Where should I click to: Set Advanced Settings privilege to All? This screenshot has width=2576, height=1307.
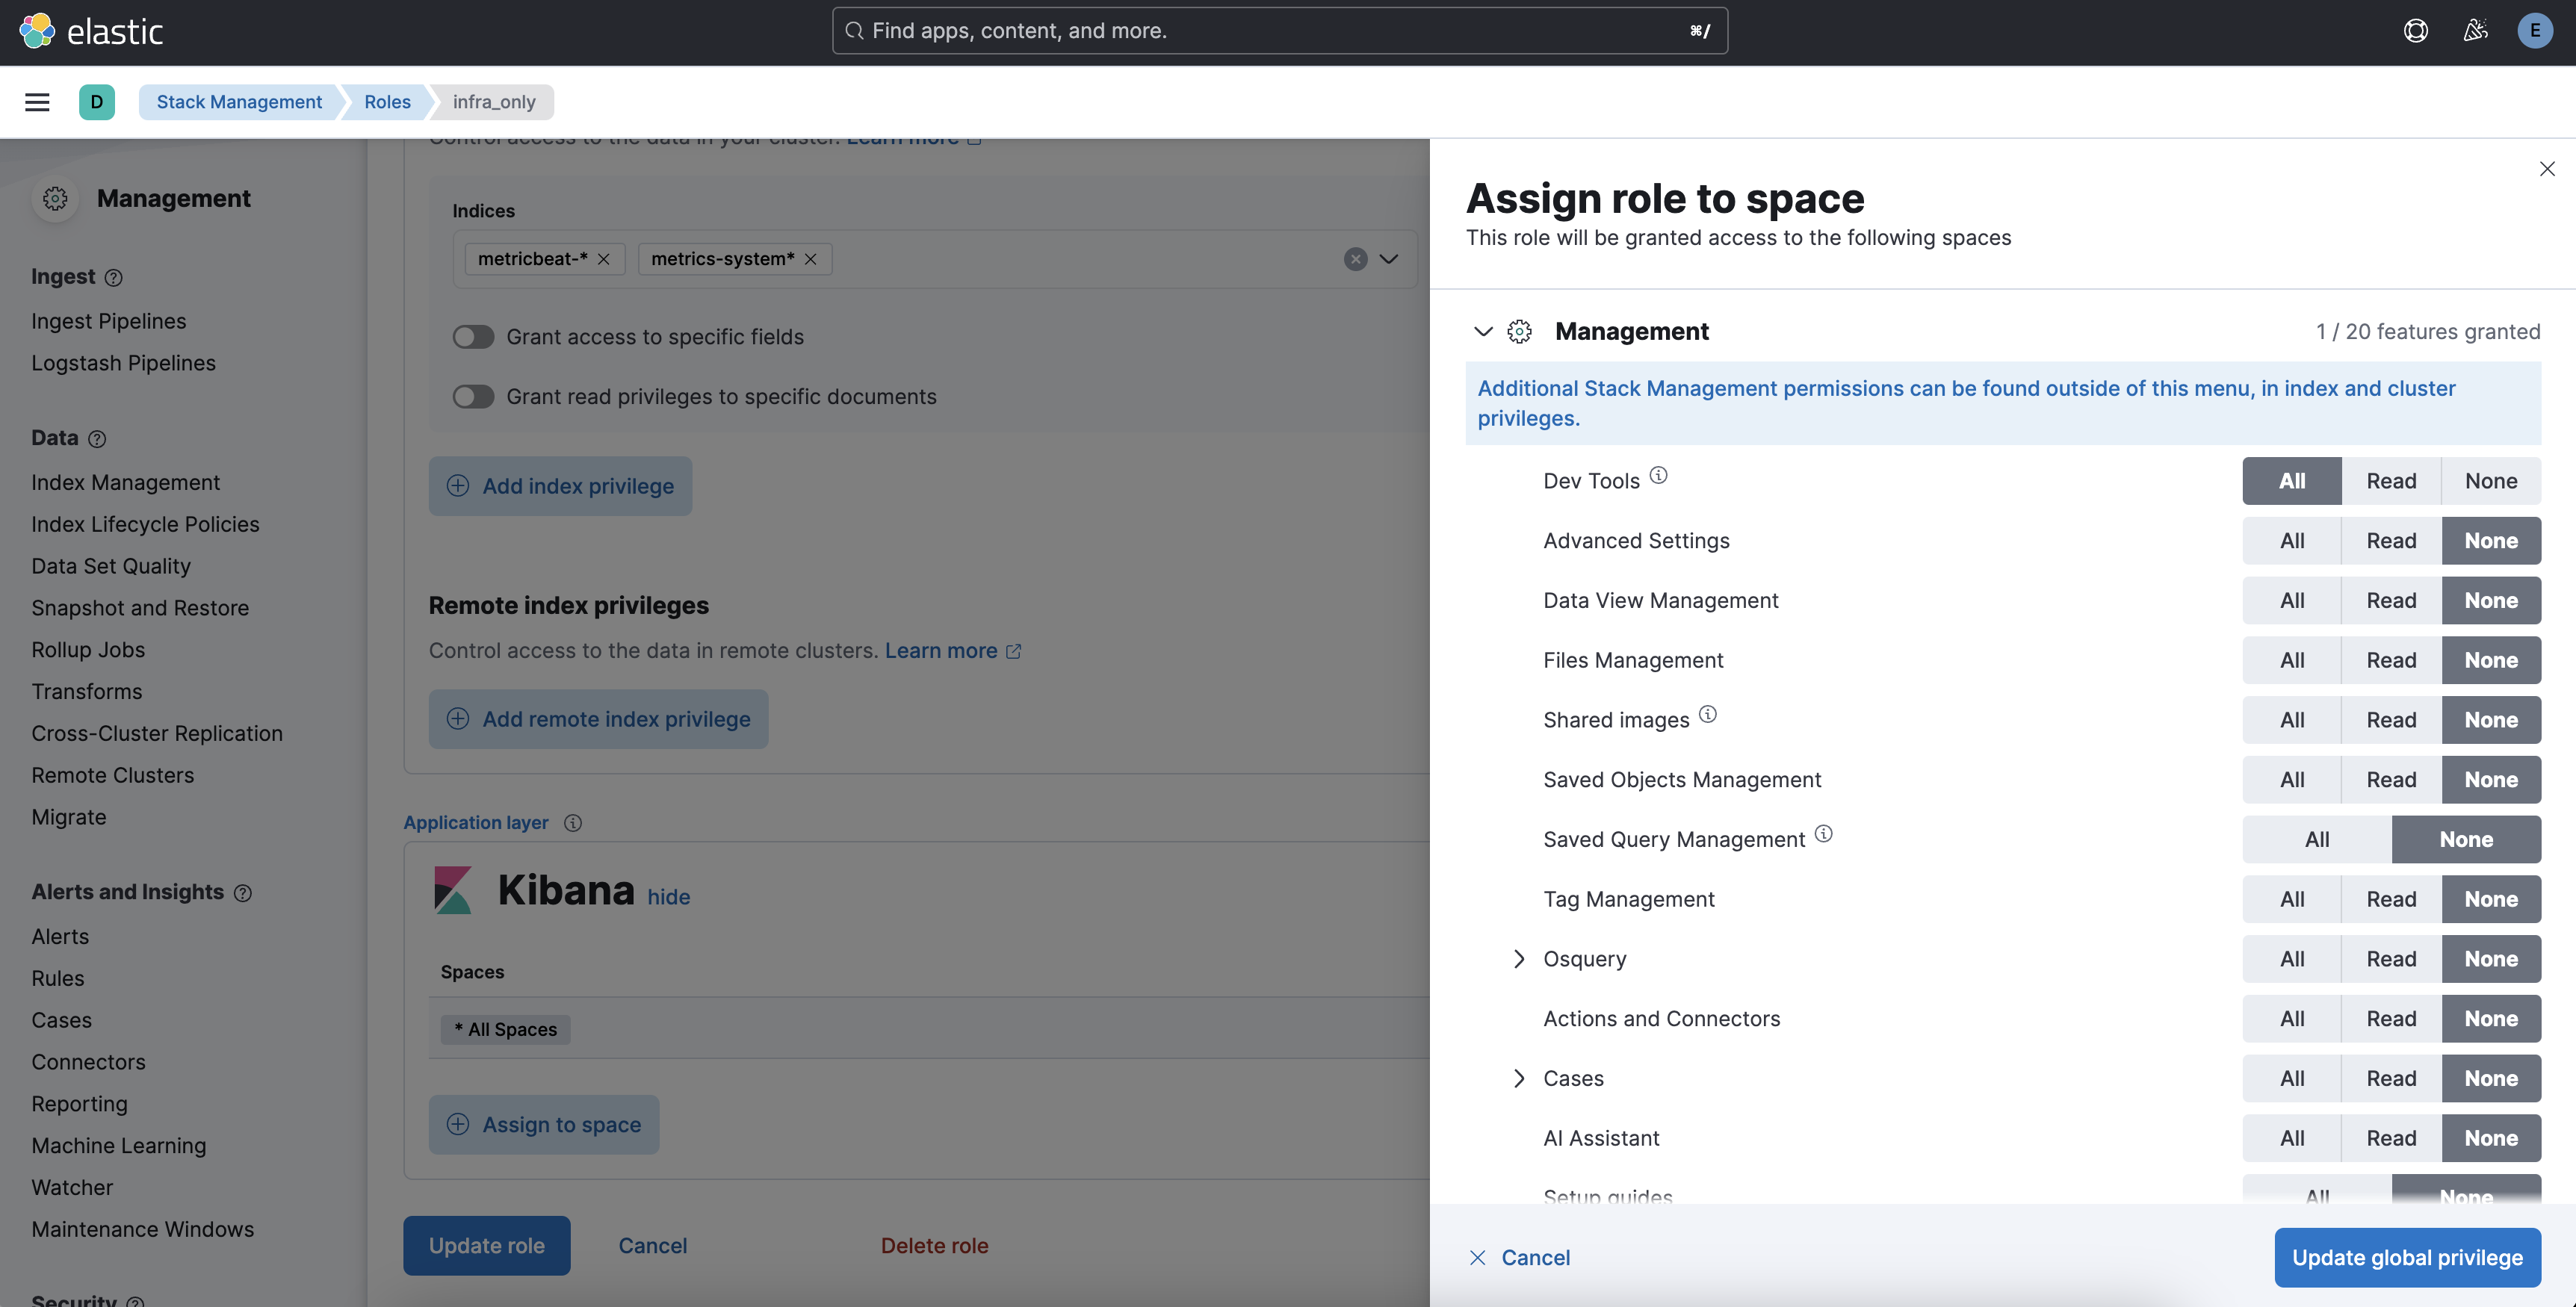tap(2292, 541)
